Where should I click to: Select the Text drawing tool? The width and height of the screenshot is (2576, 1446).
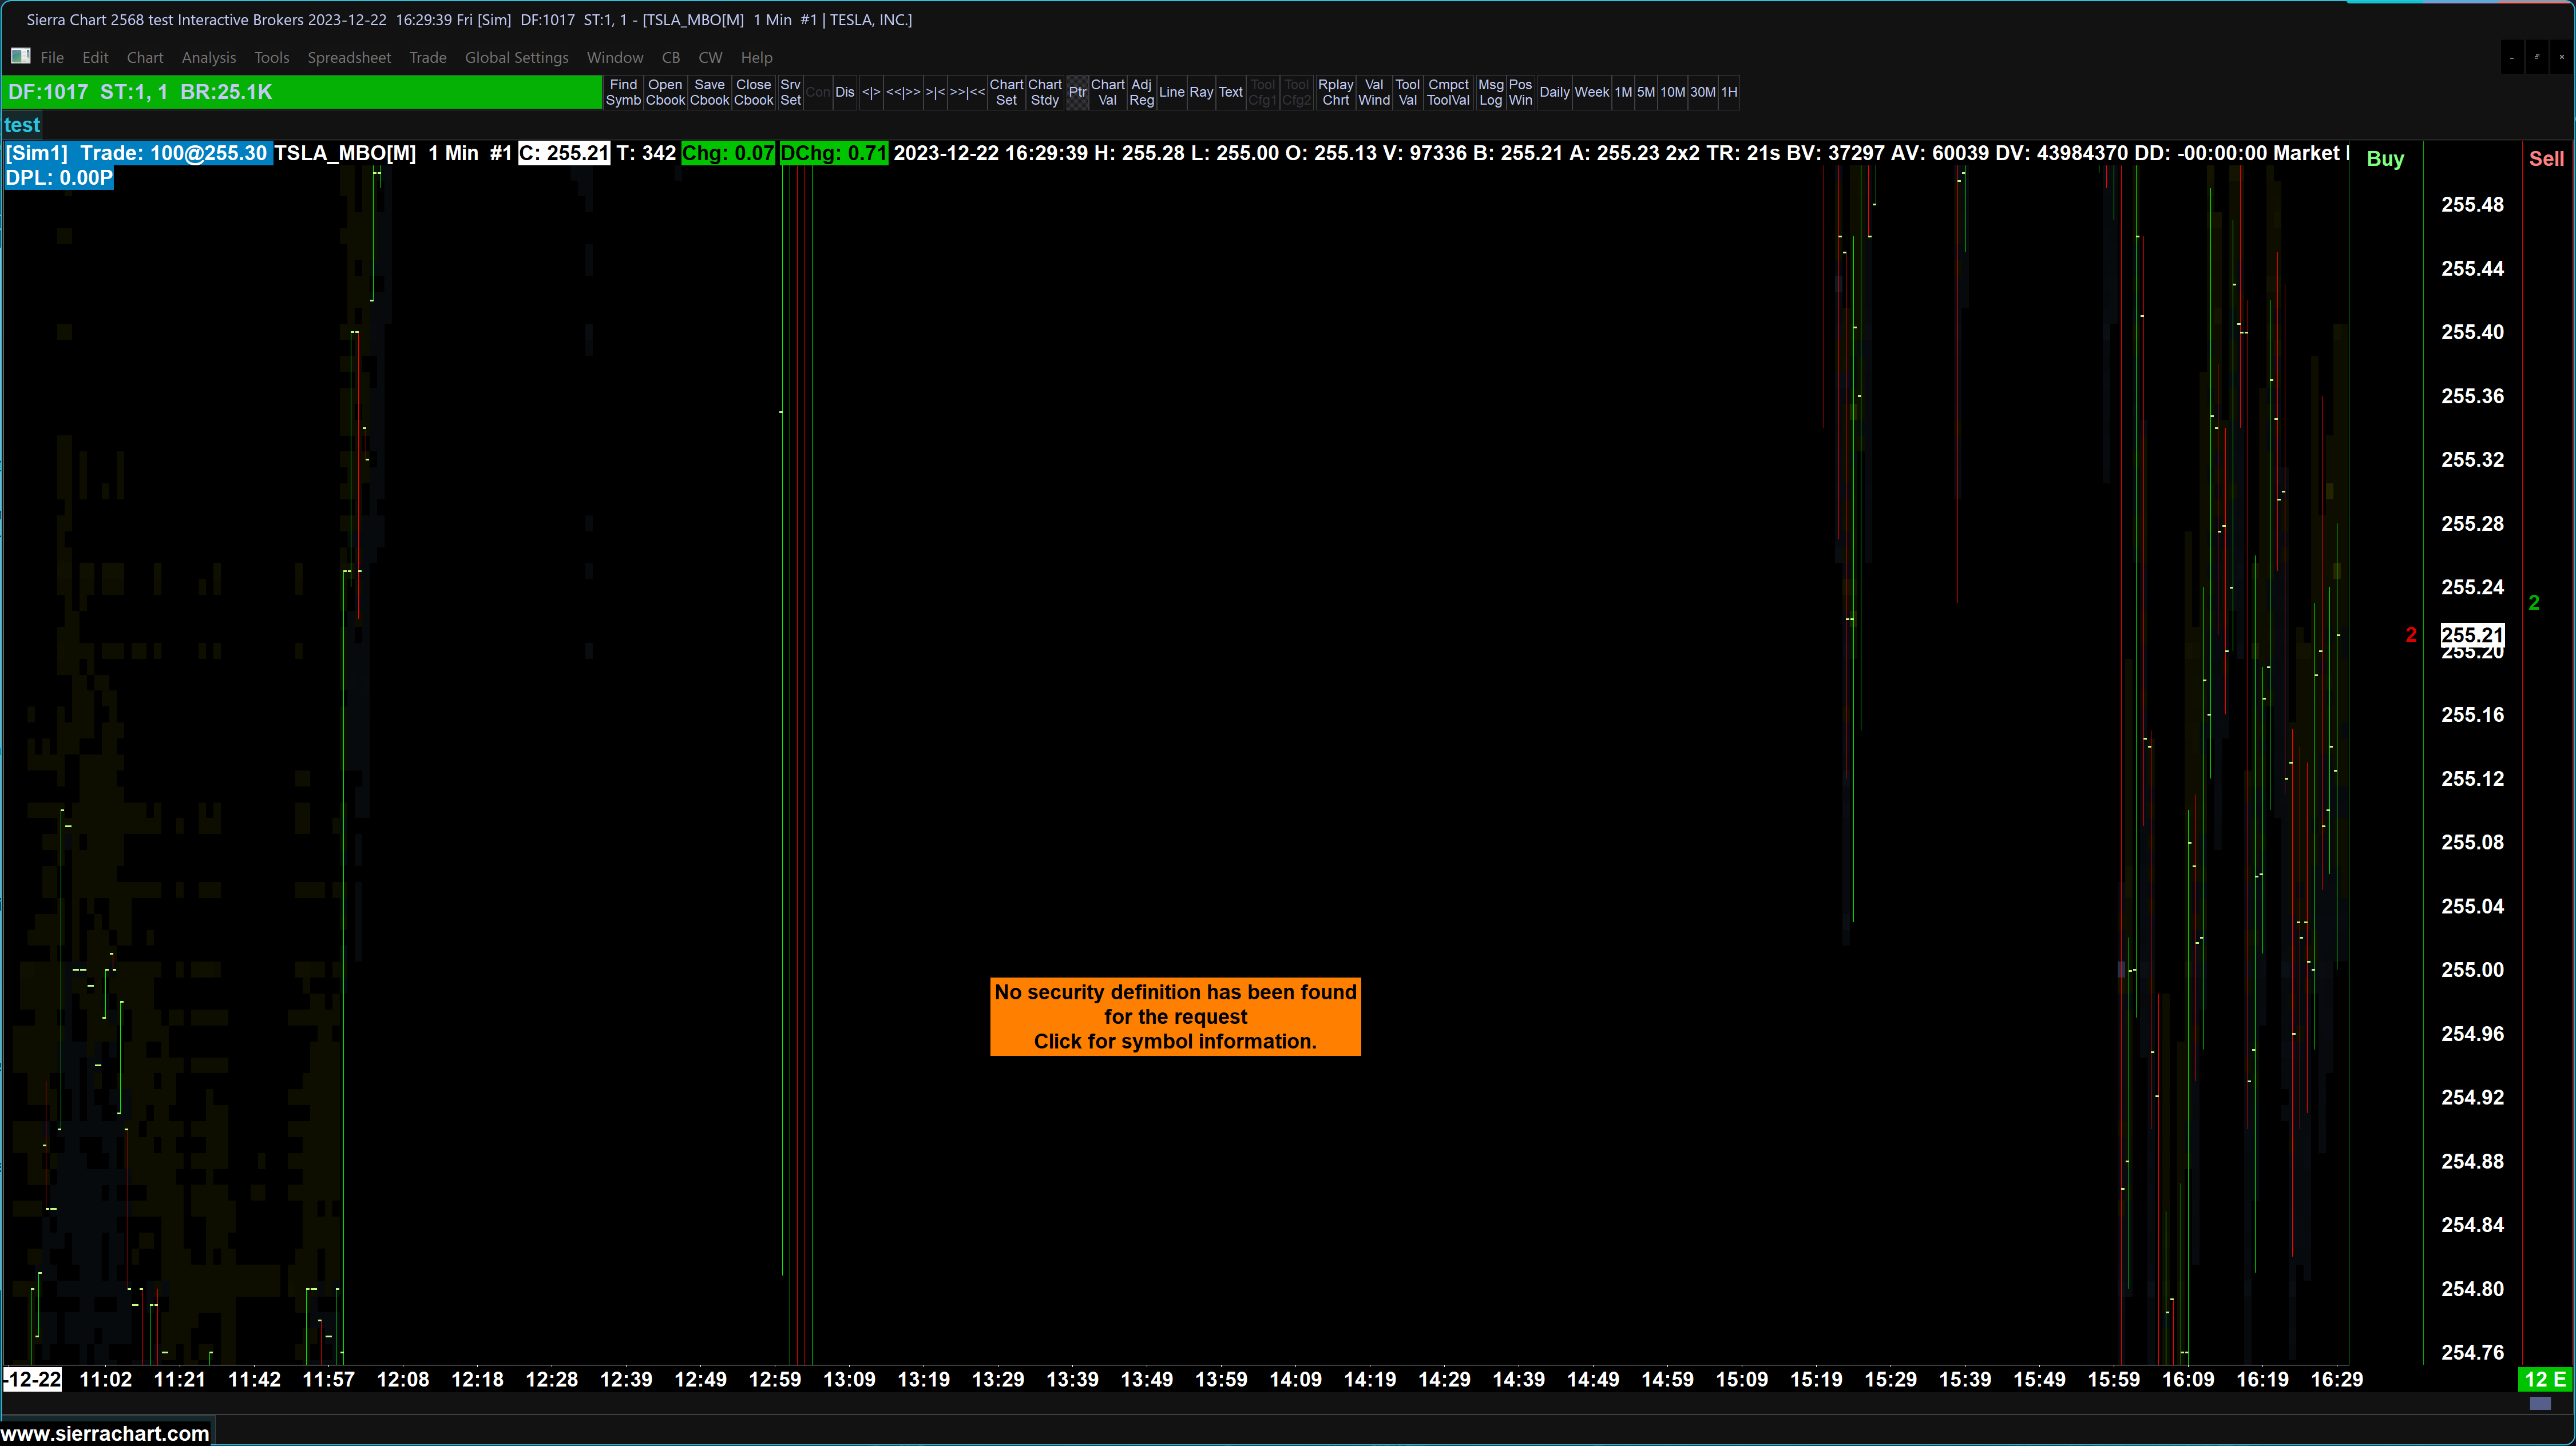1230,92
